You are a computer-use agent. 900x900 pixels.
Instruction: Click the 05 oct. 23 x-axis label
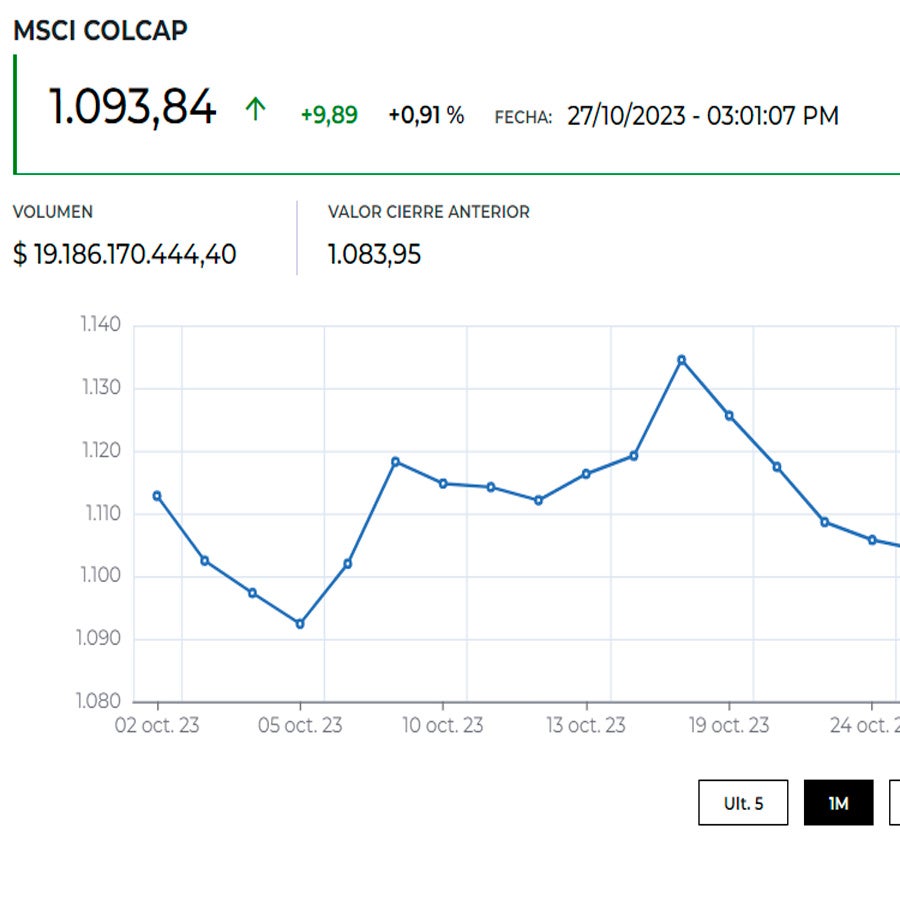click(300, 725)
